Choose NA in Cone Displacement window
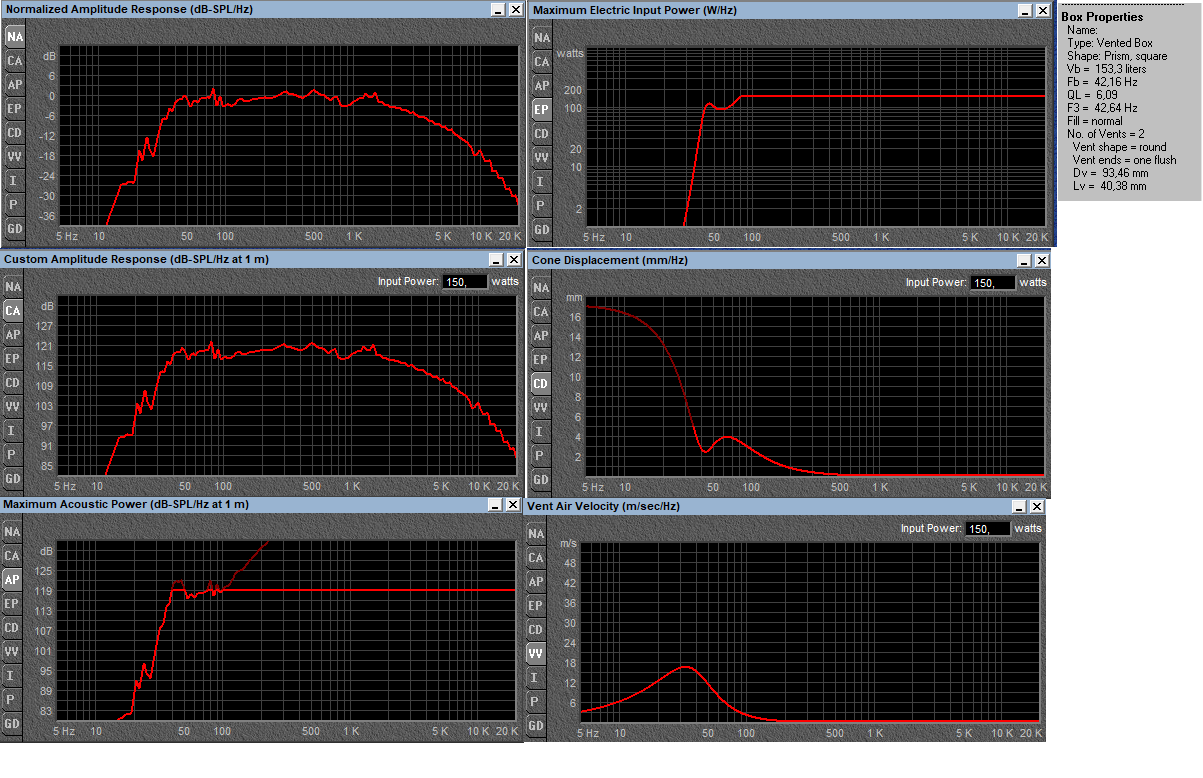 click(541, 288)
